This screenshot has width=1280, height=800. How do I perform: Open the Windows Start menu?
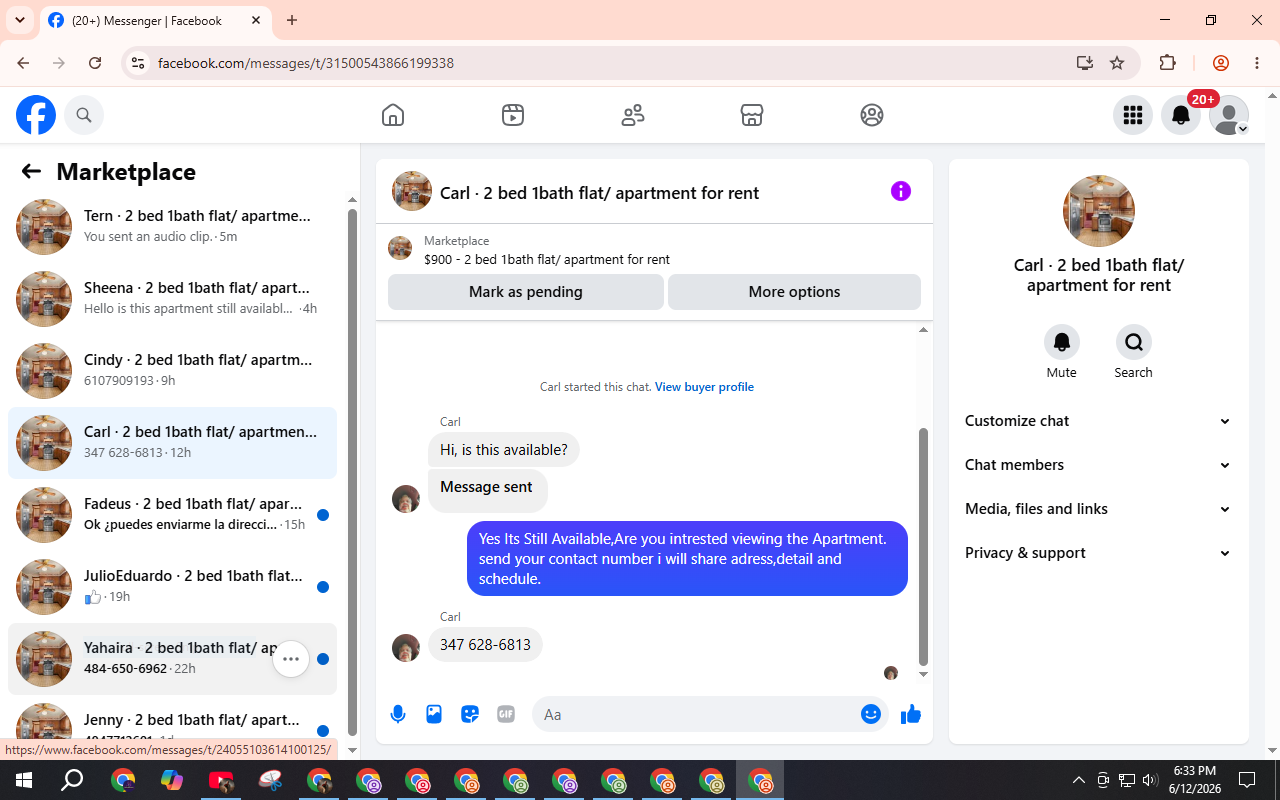tap(24, 780)
